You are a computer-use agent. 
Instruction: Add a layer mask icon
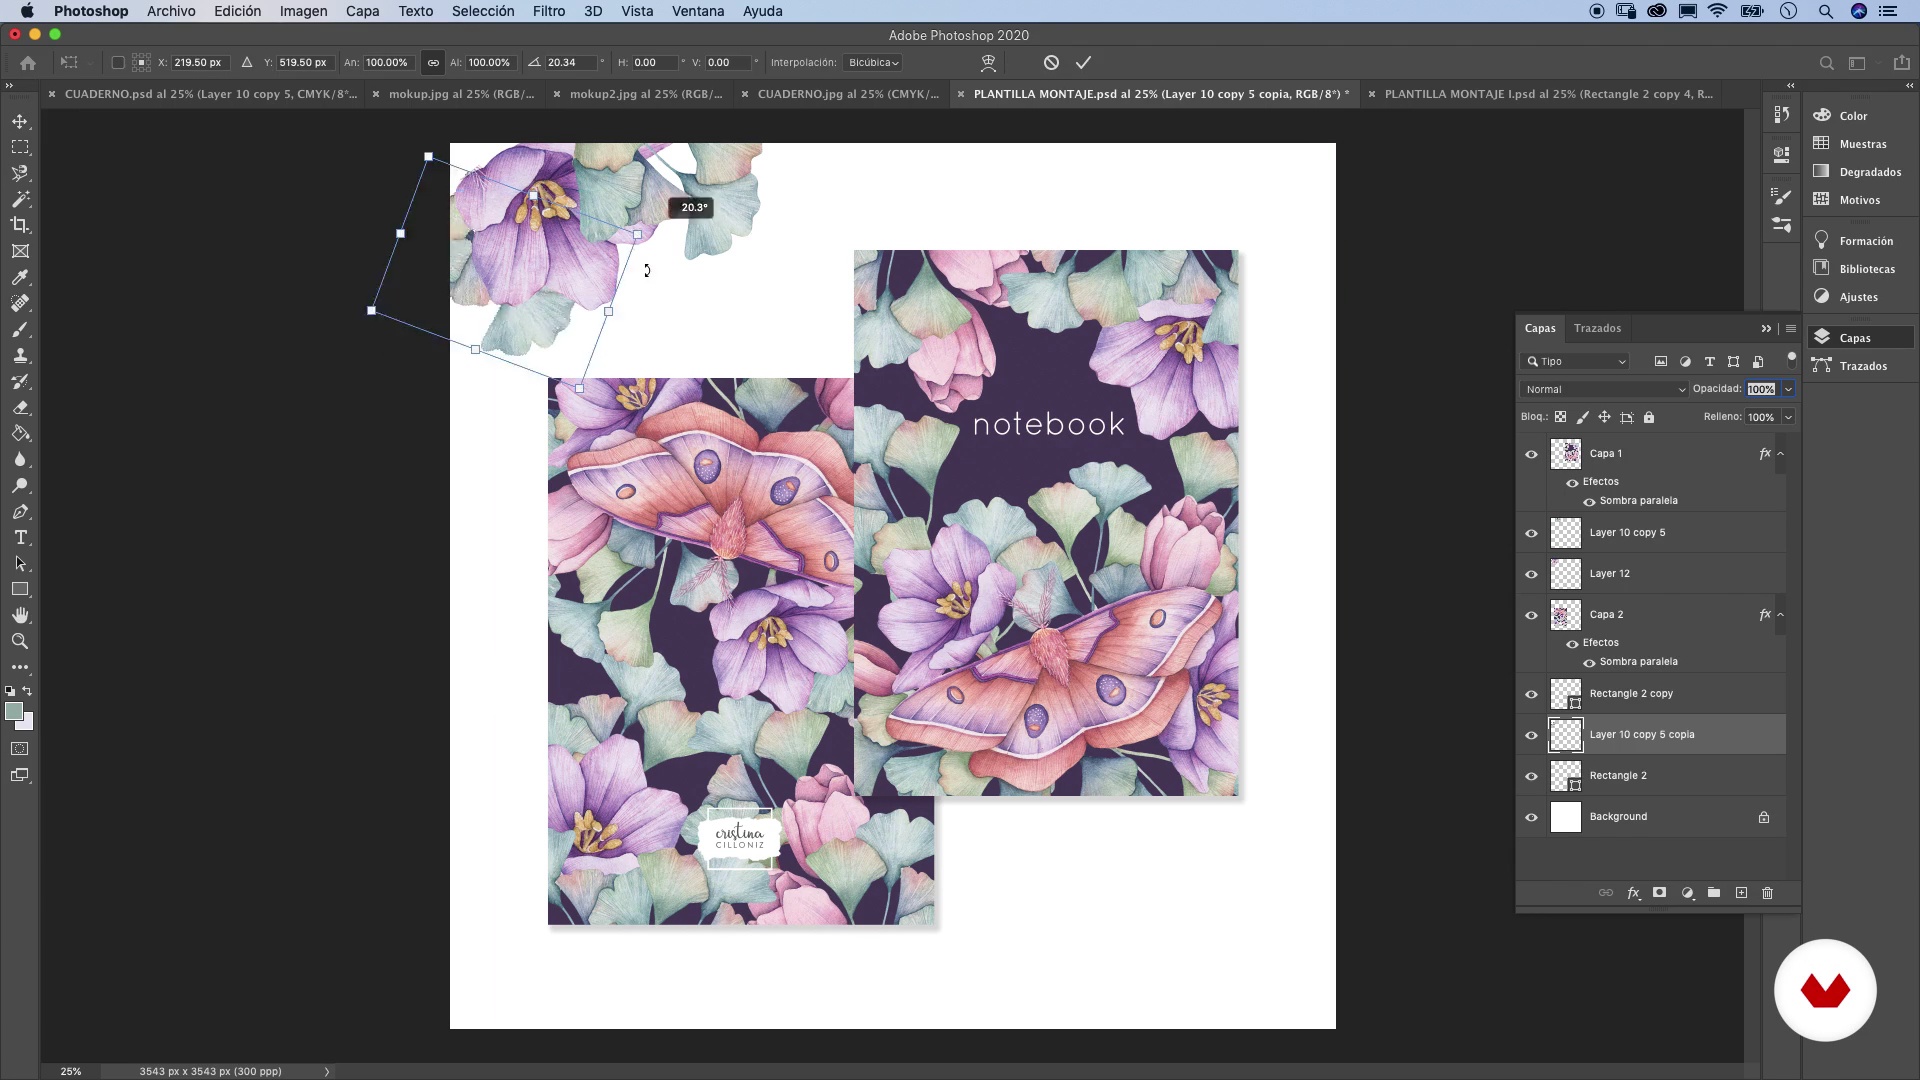1660,893
